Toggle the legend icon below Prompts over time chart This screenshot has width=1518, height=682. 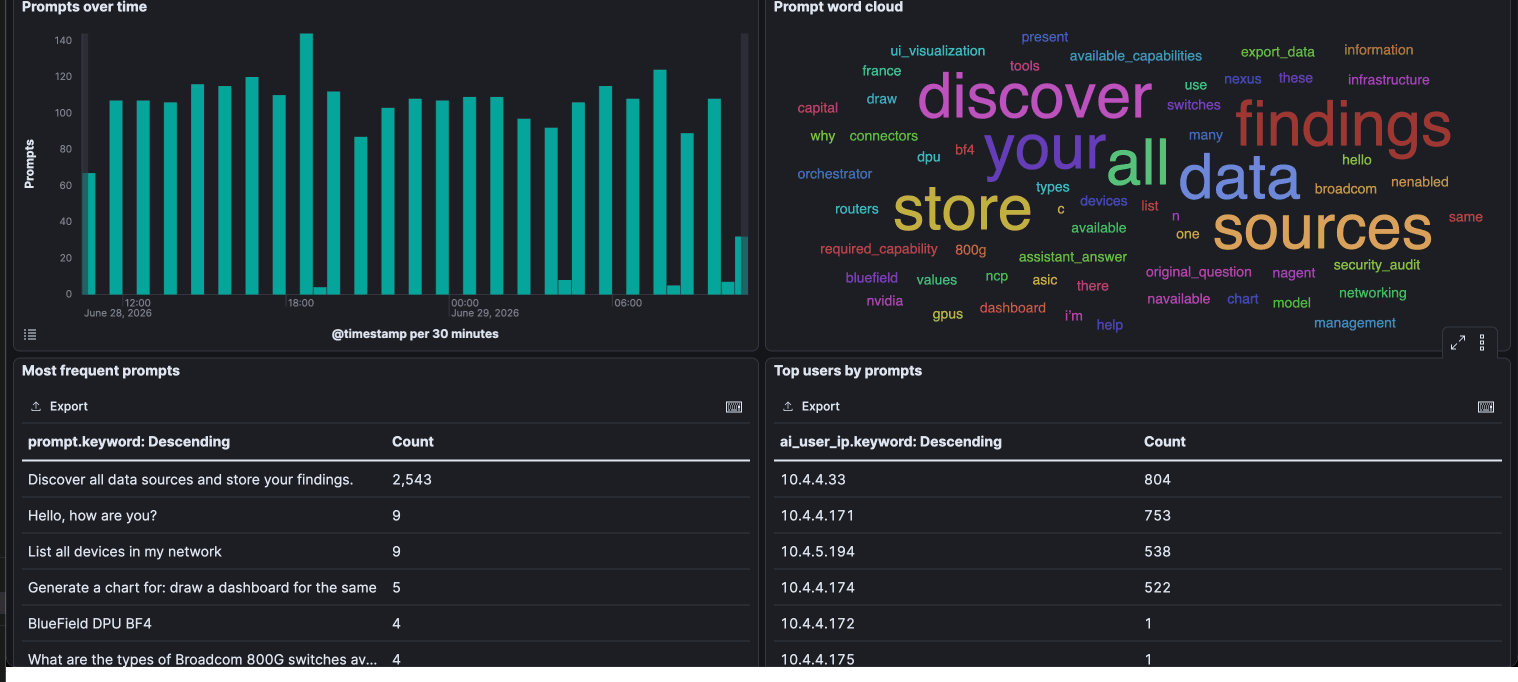coord(30,334)
